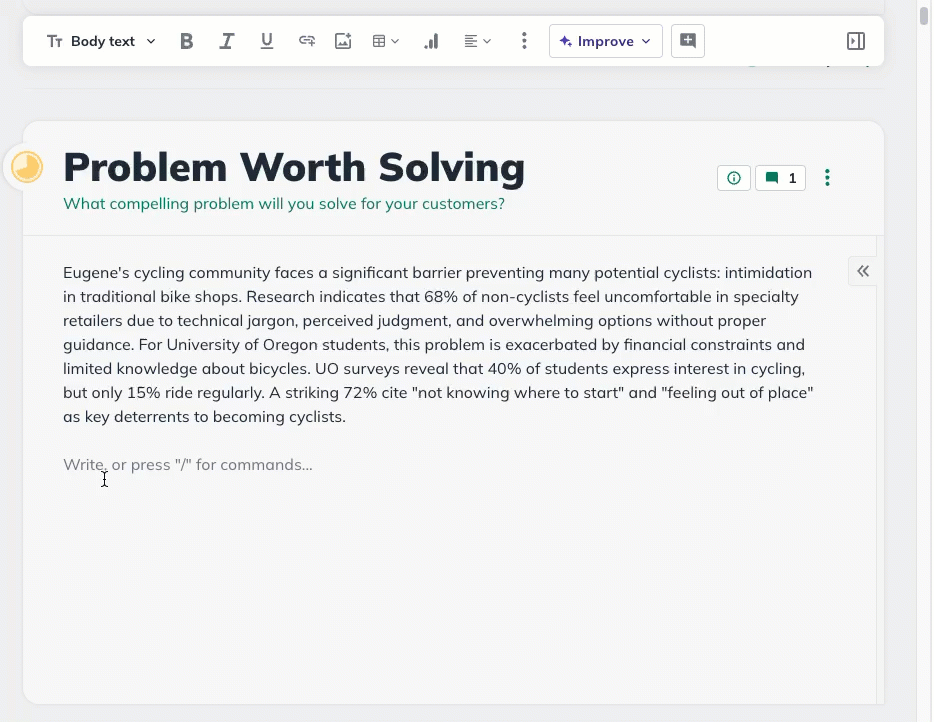Open the Problem Worth Solving section menu
The image size is (934, 722).
tap(827, 178)
